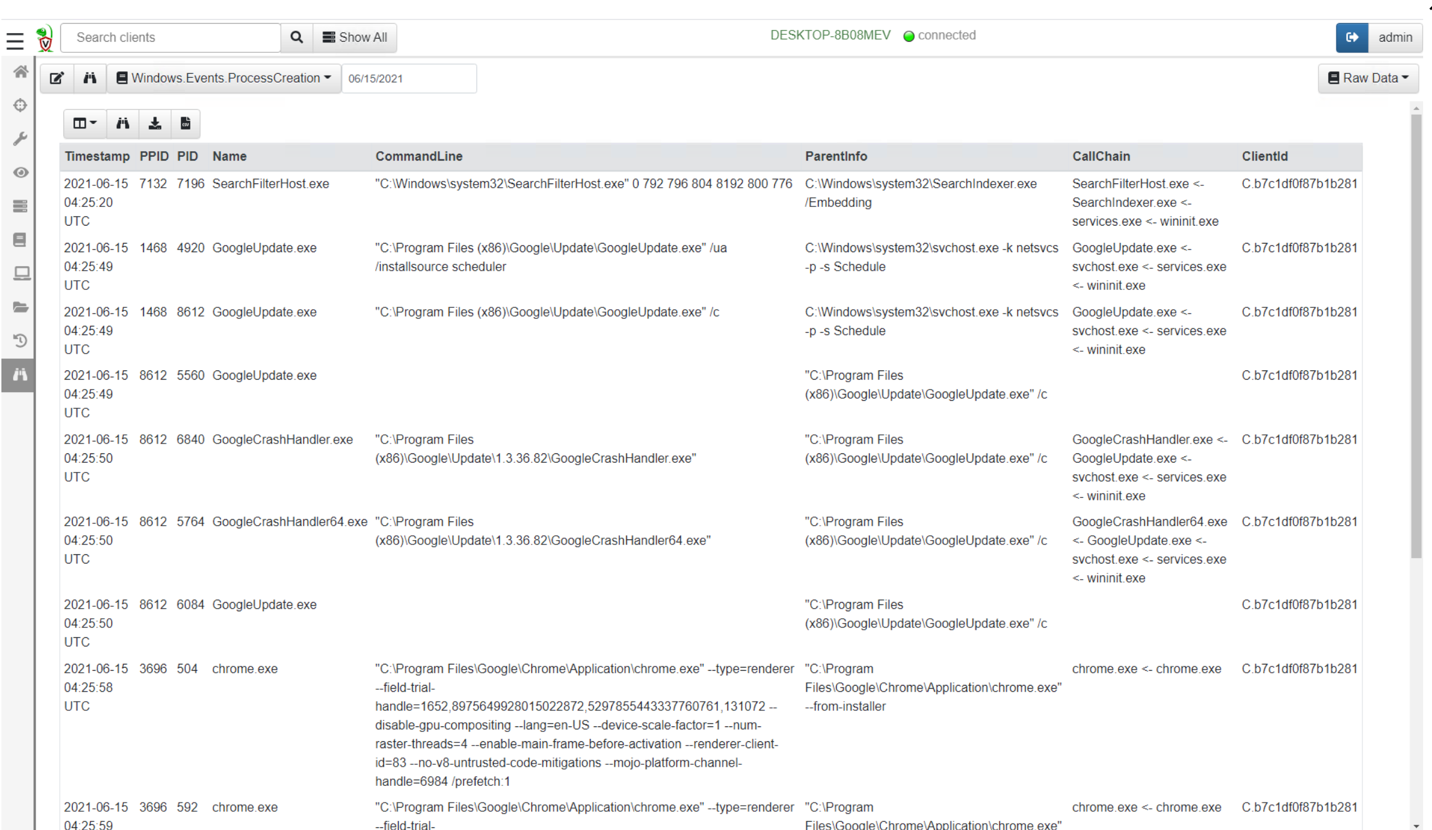Export results using the CSV file icon
Screen dimensions: 1432x830
point(185,123)
